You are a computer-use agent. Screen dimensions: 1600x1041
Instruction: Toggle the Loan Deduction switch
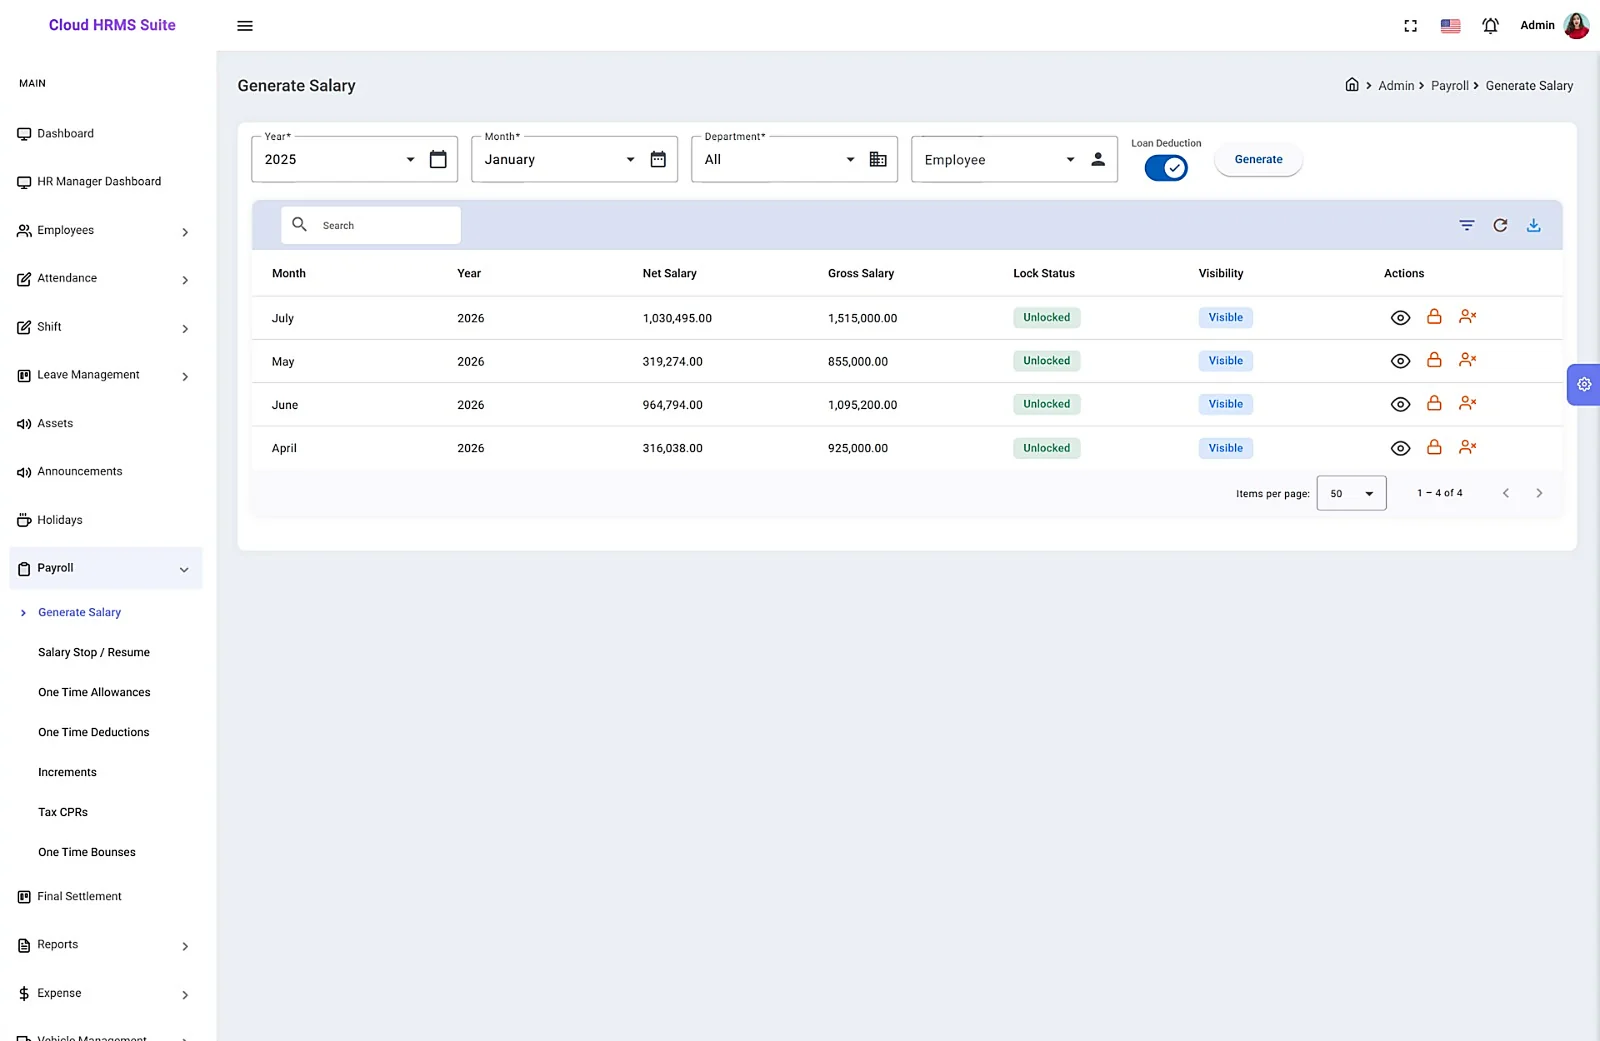(x=1166, y=168)
